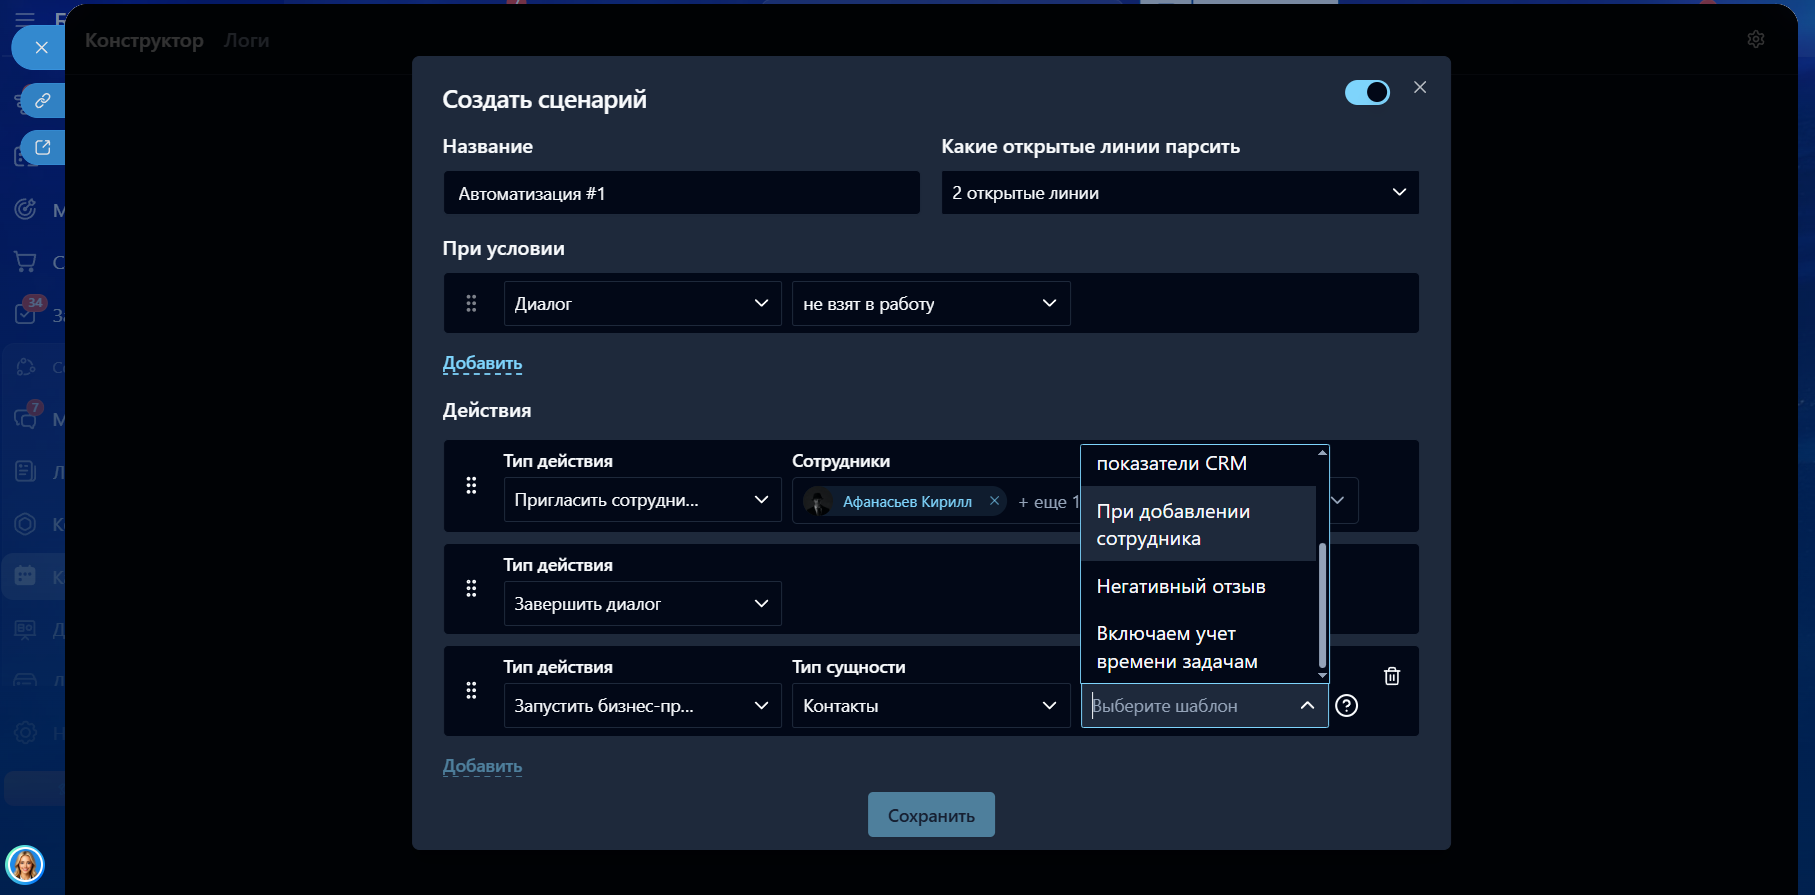Click the question mark help icon

pyautogui.click(x=1347, y=706)
